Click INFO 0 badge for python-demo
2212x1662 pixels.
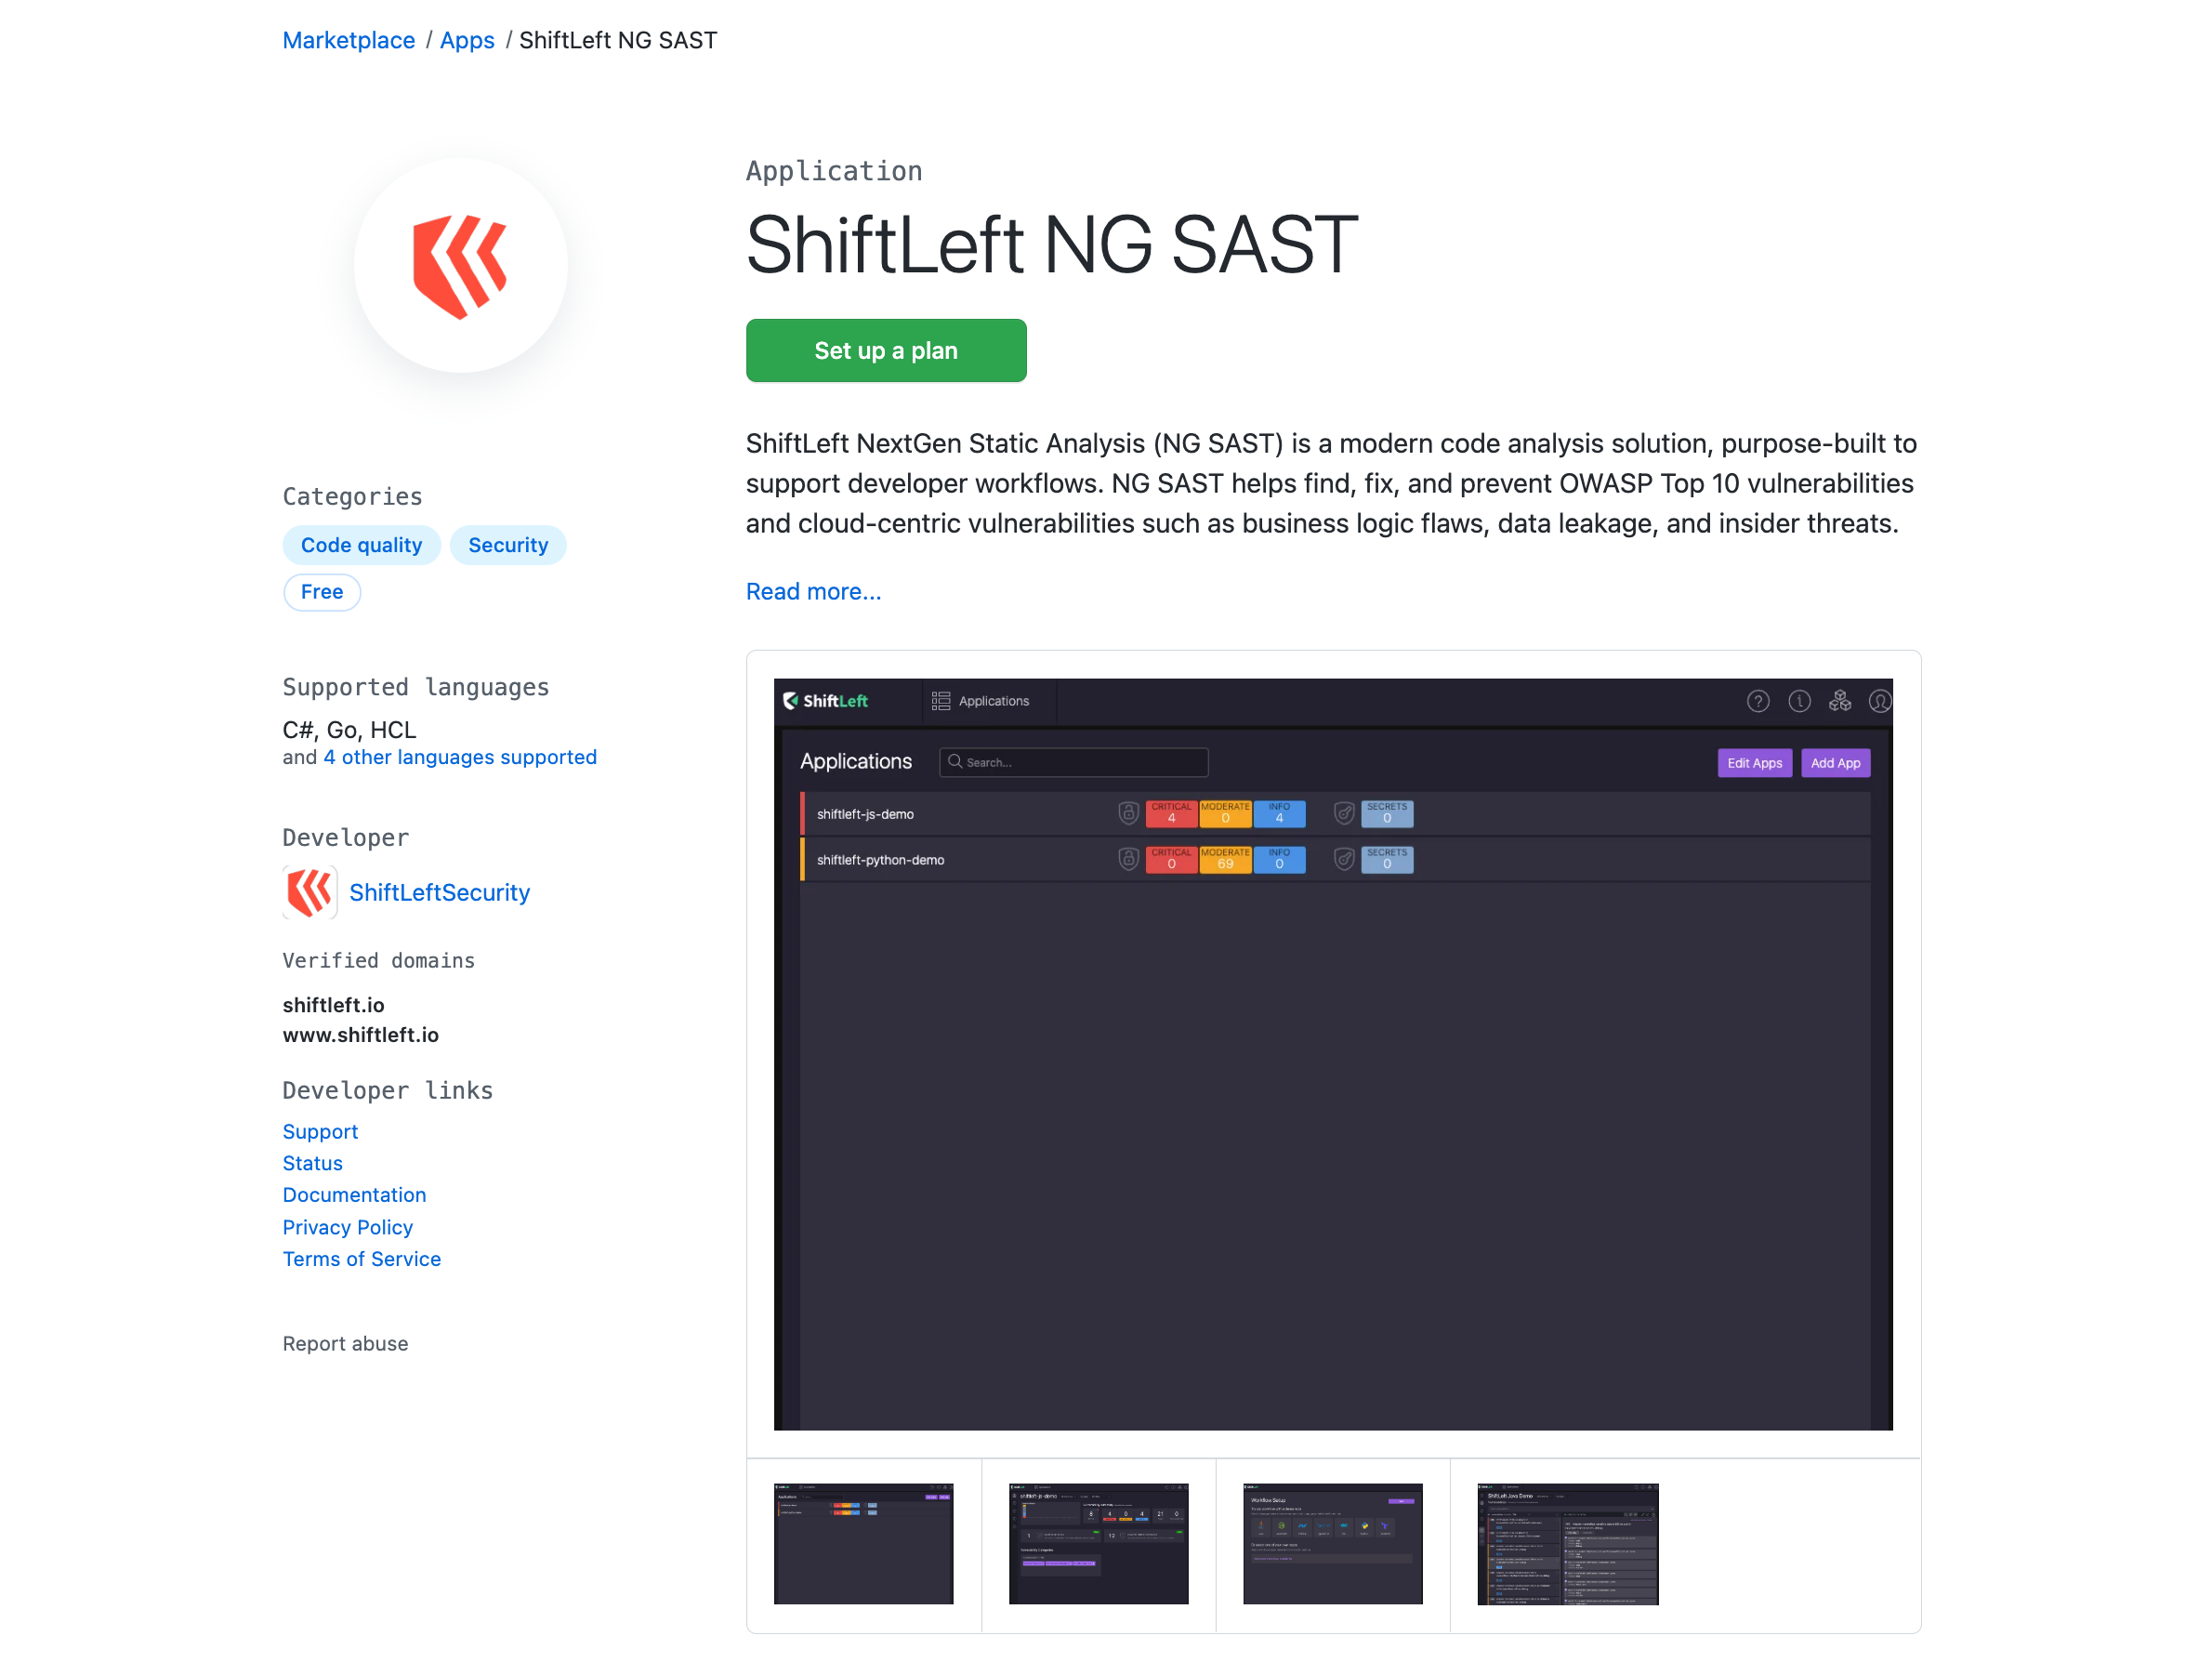click(1279, 860)
